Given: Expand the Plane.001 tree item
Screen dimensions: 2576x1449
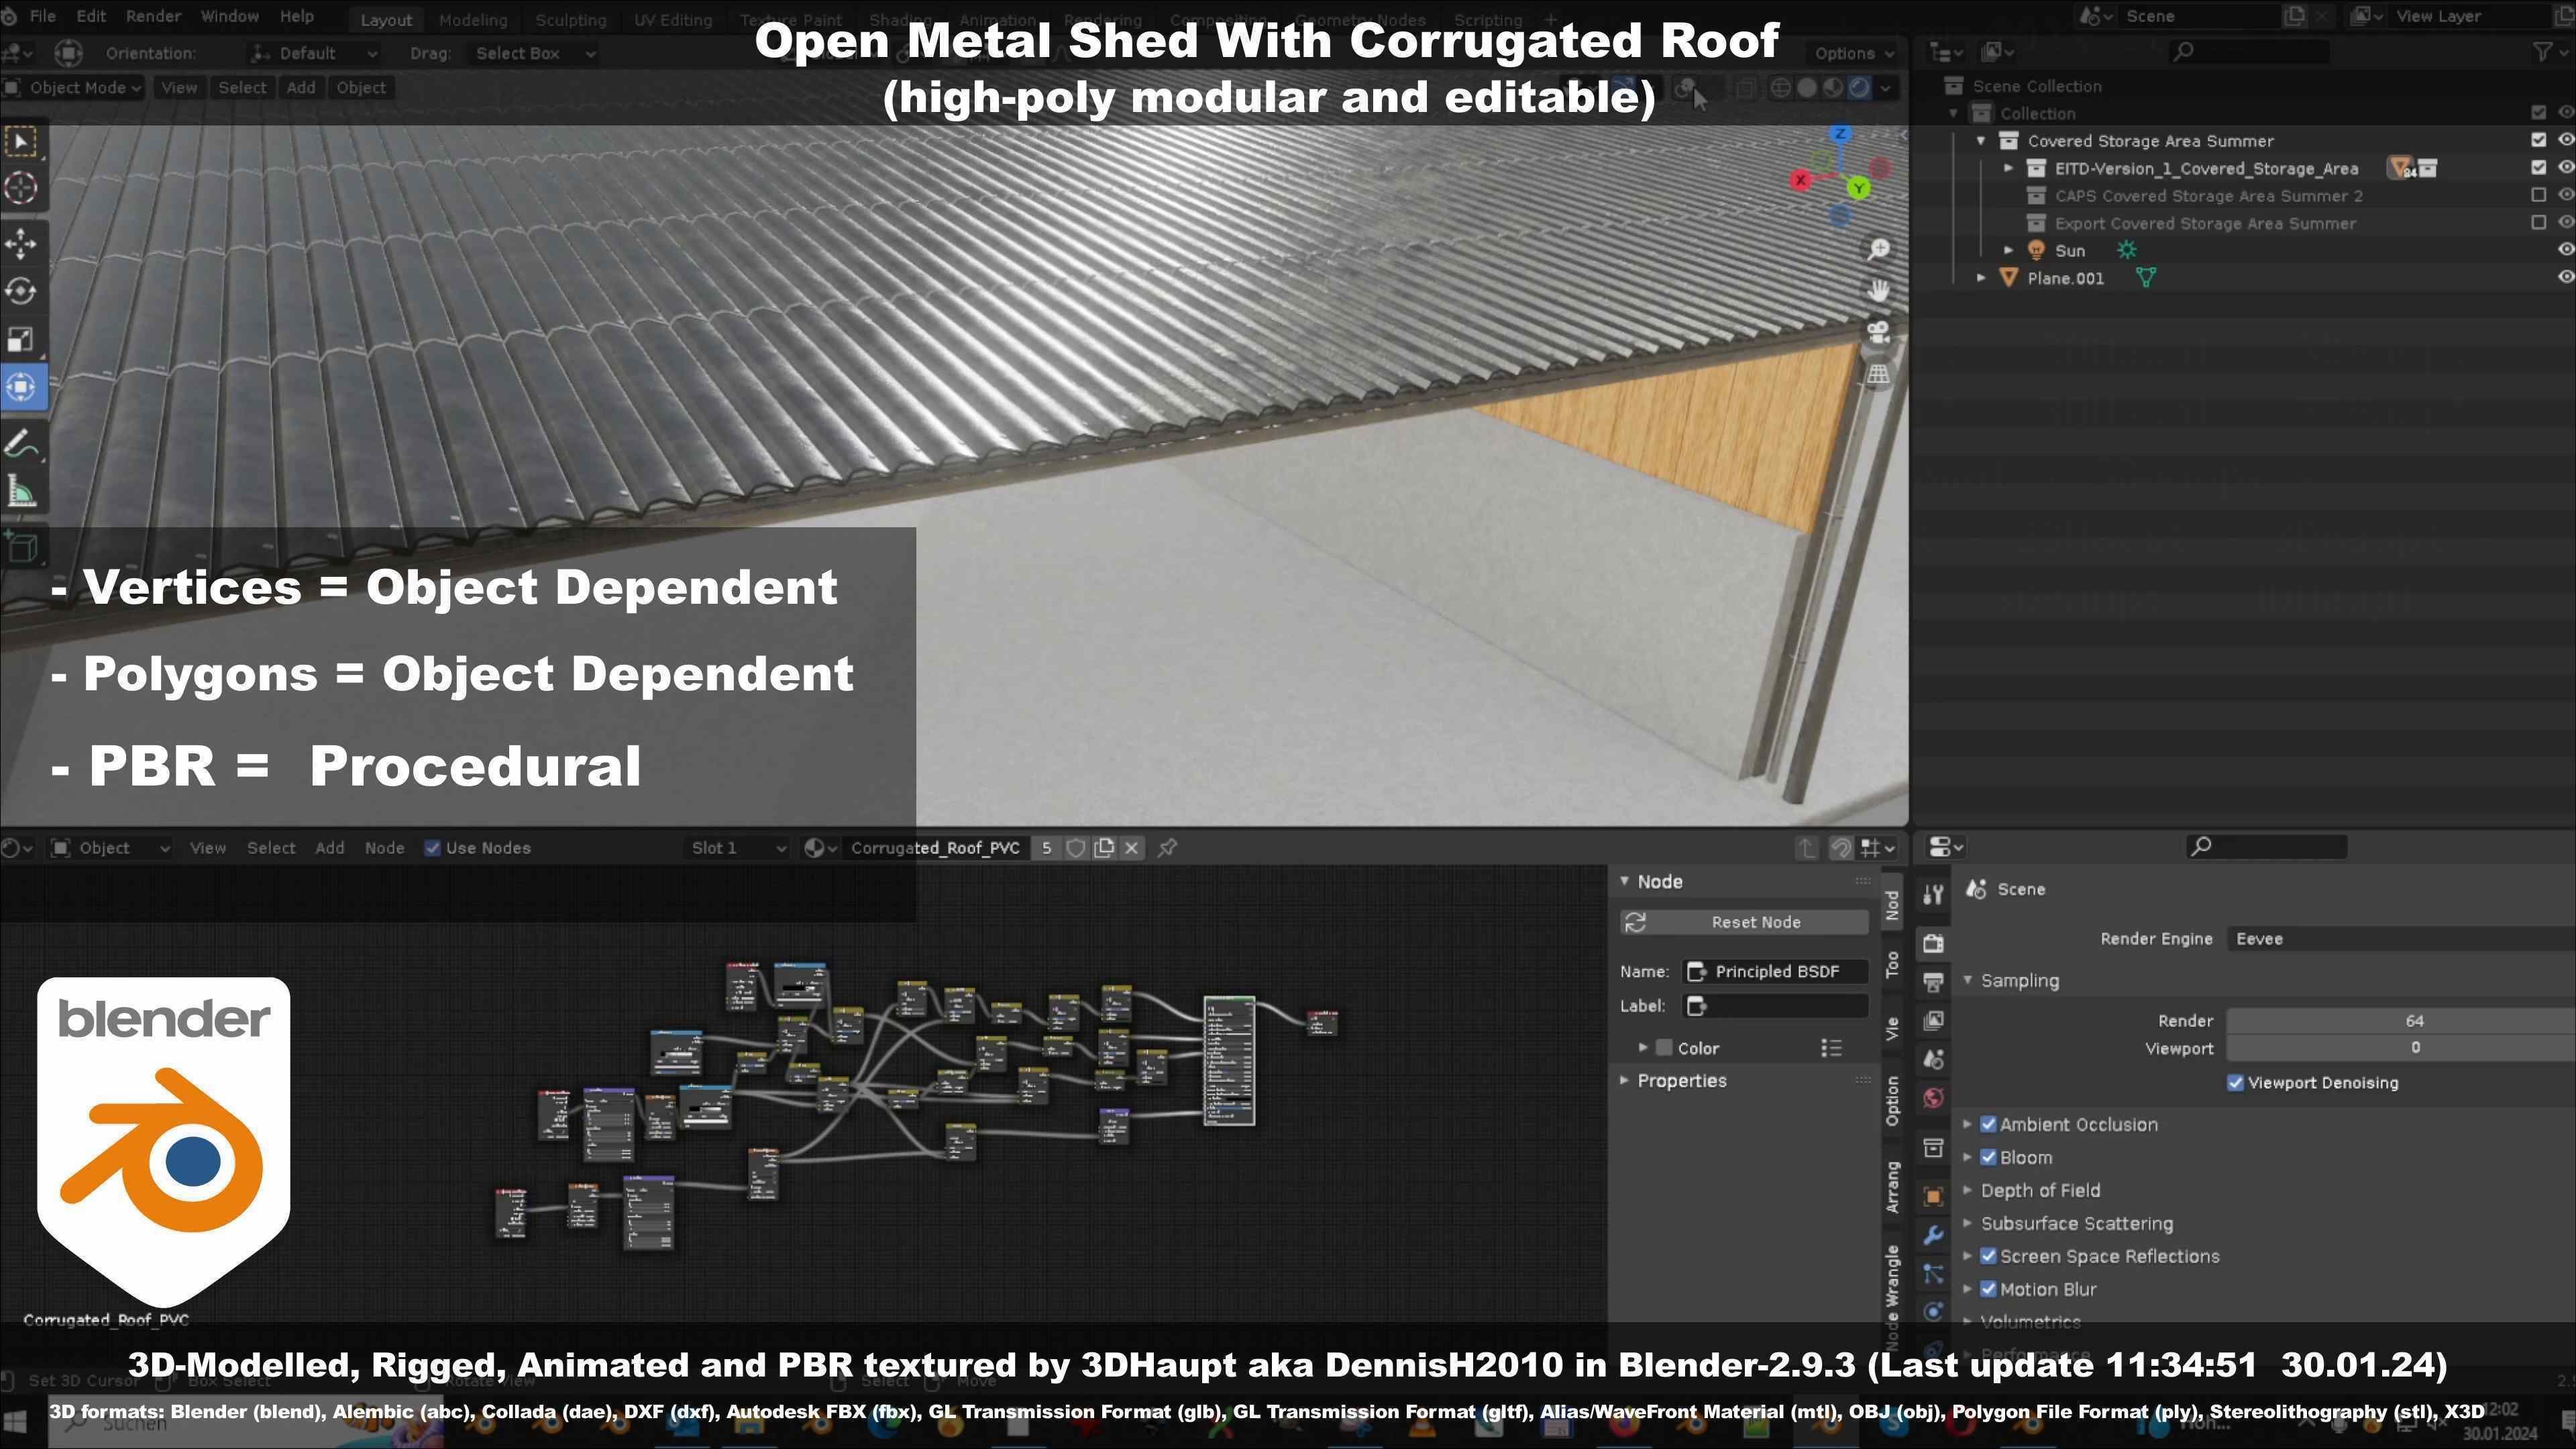Looking at the screenshot, I should 1981,278.
